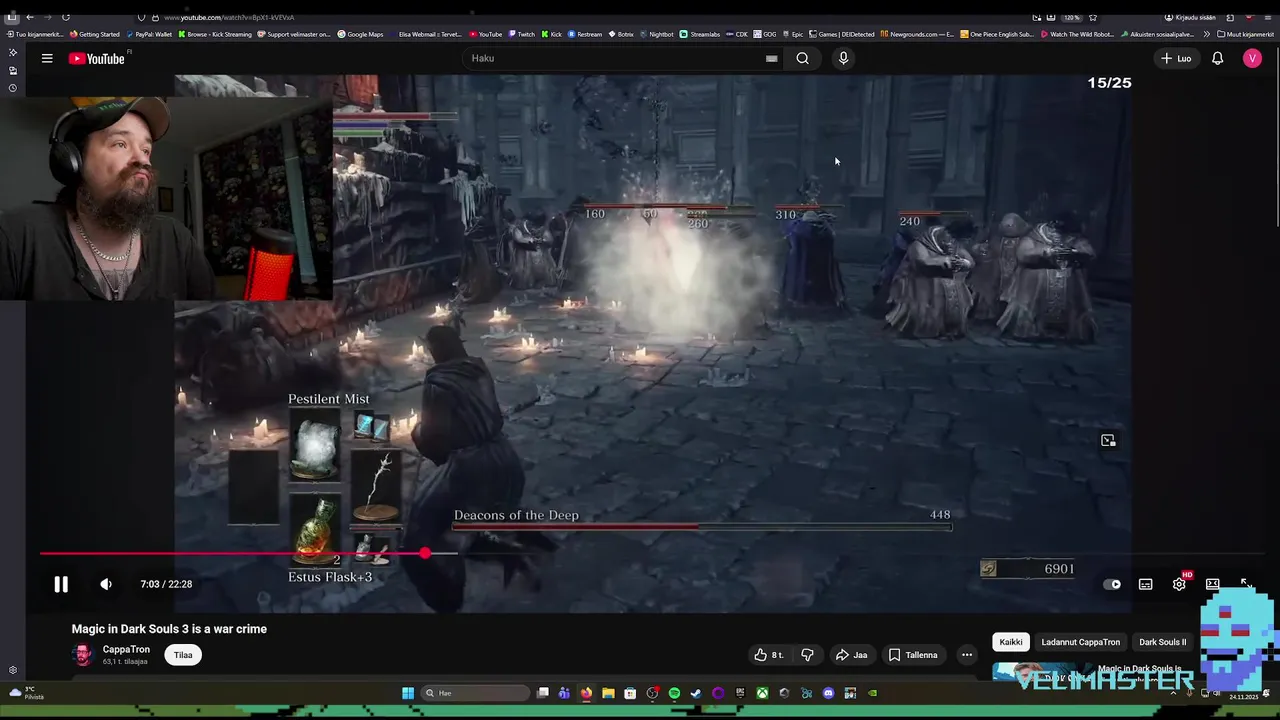The height and width of the screenshot is (720, 1280).
Task: Open Epic Games Launcher from taskbar
Action: pos(740,693)
